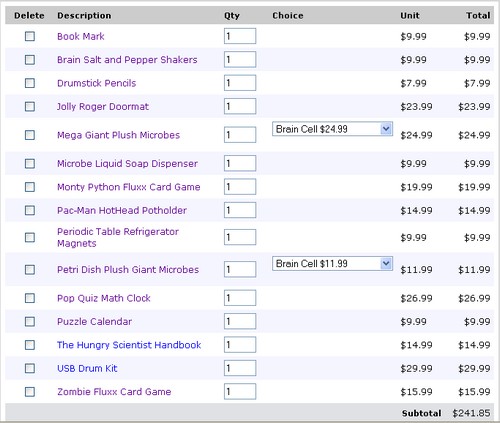This screenshot has height=423, width=500.
Task: Open Periodic Table Refrigerator Magnets product link
Action: (x=118, y=237)
